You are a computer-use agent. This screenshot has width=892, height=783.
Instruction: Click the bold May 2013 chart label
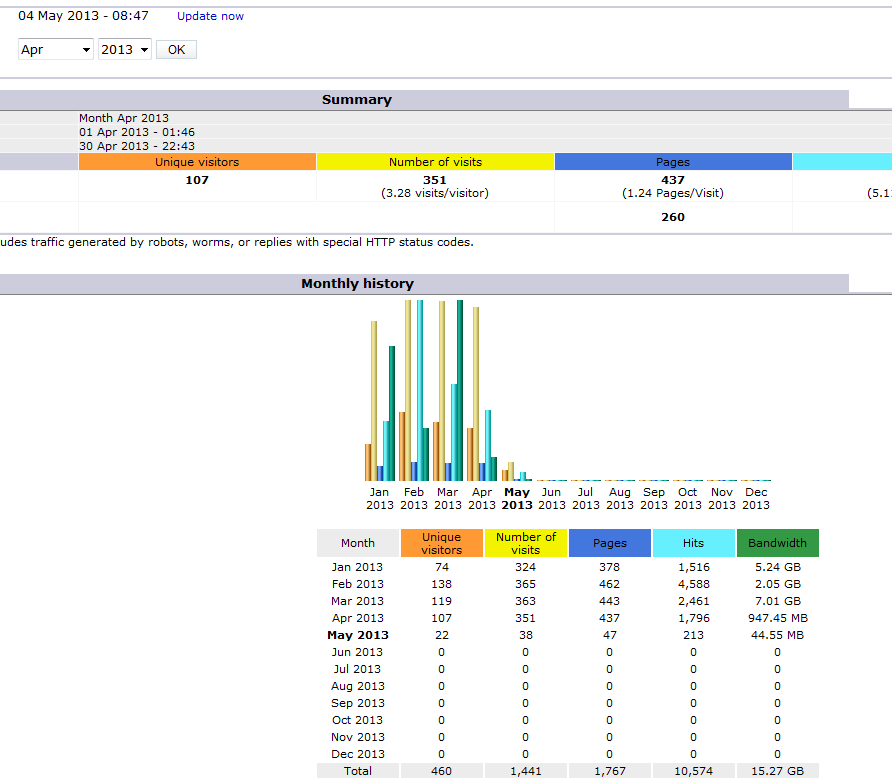pos(517,498)
